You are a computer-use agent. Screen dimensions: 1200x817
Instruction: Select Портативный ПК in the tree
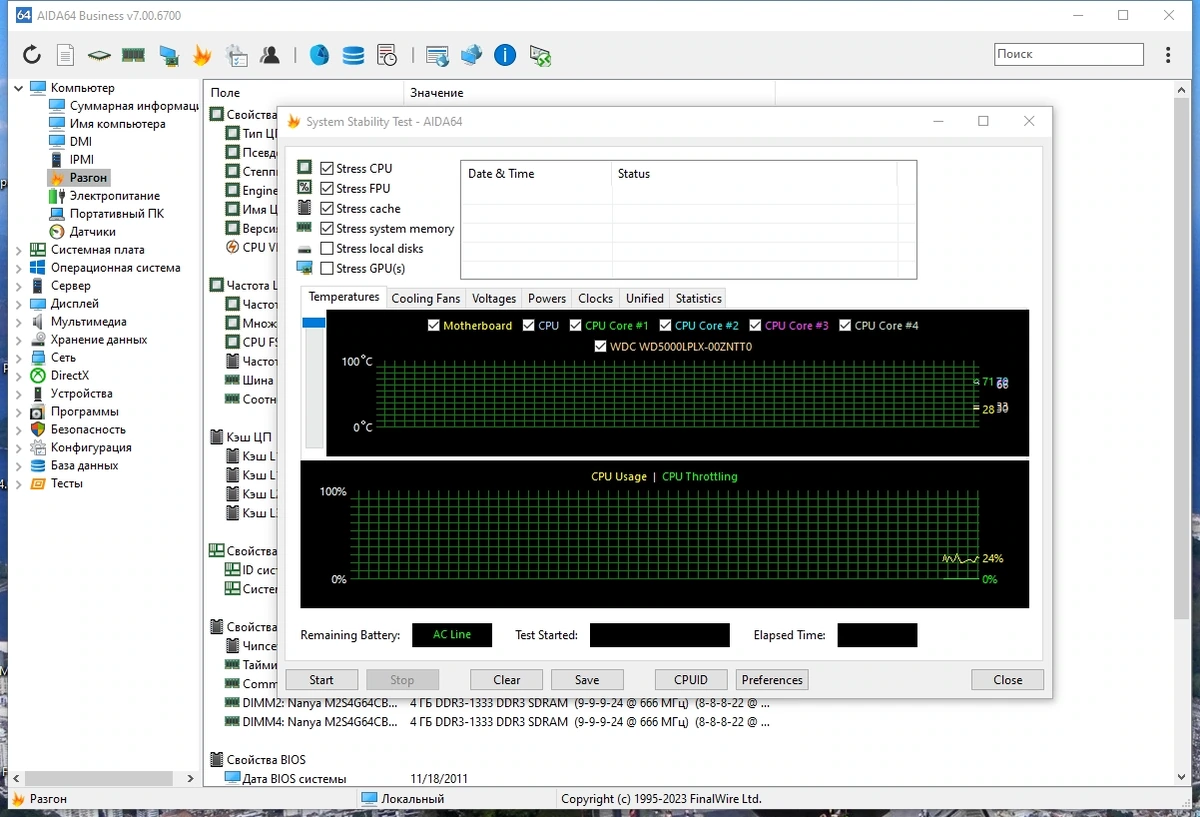[116, 214]
